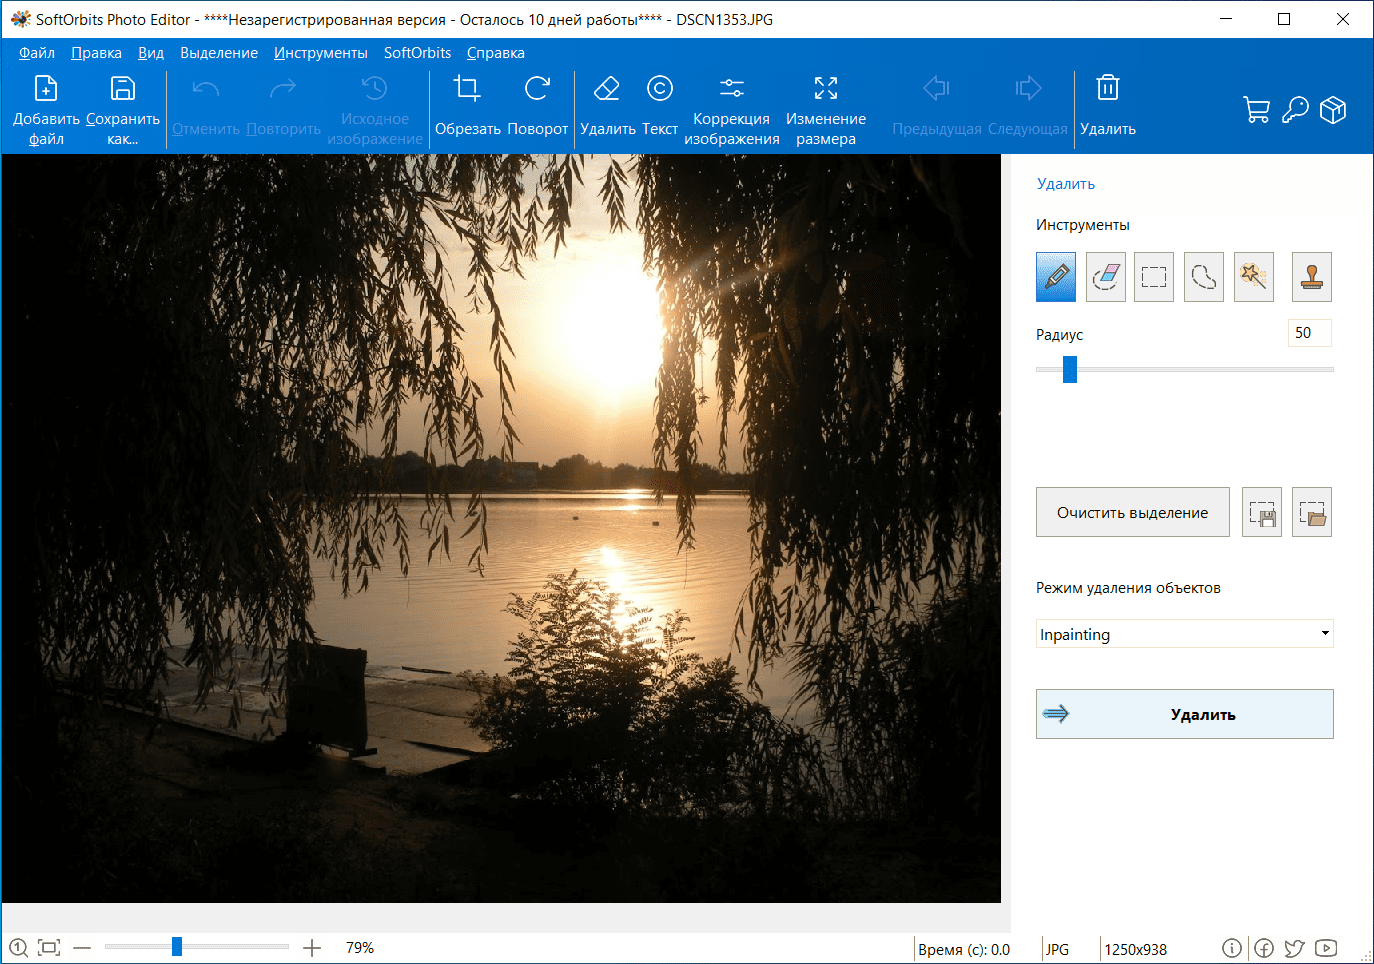
Task: Open the Файл menu
Action: (37, 53)
